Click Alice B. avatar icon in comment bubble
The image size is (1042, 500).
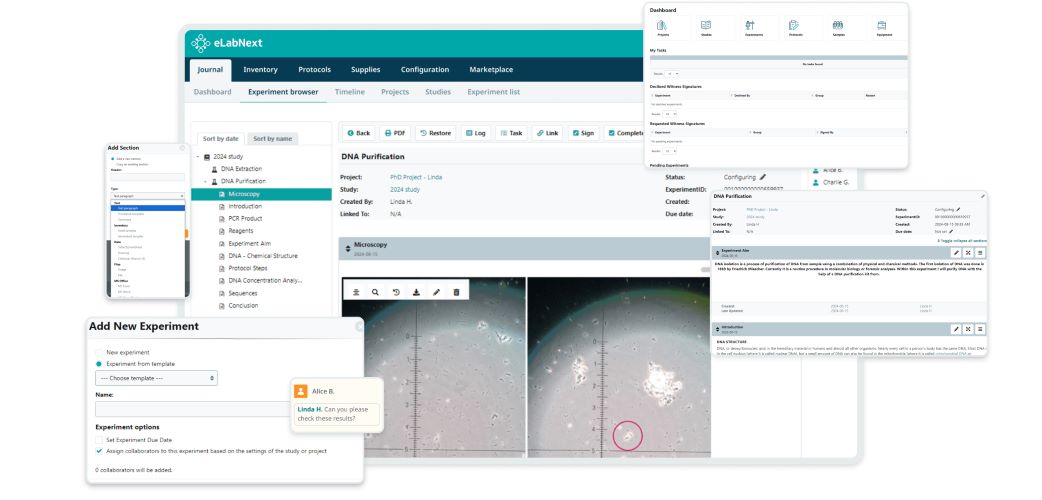(300, 392)
